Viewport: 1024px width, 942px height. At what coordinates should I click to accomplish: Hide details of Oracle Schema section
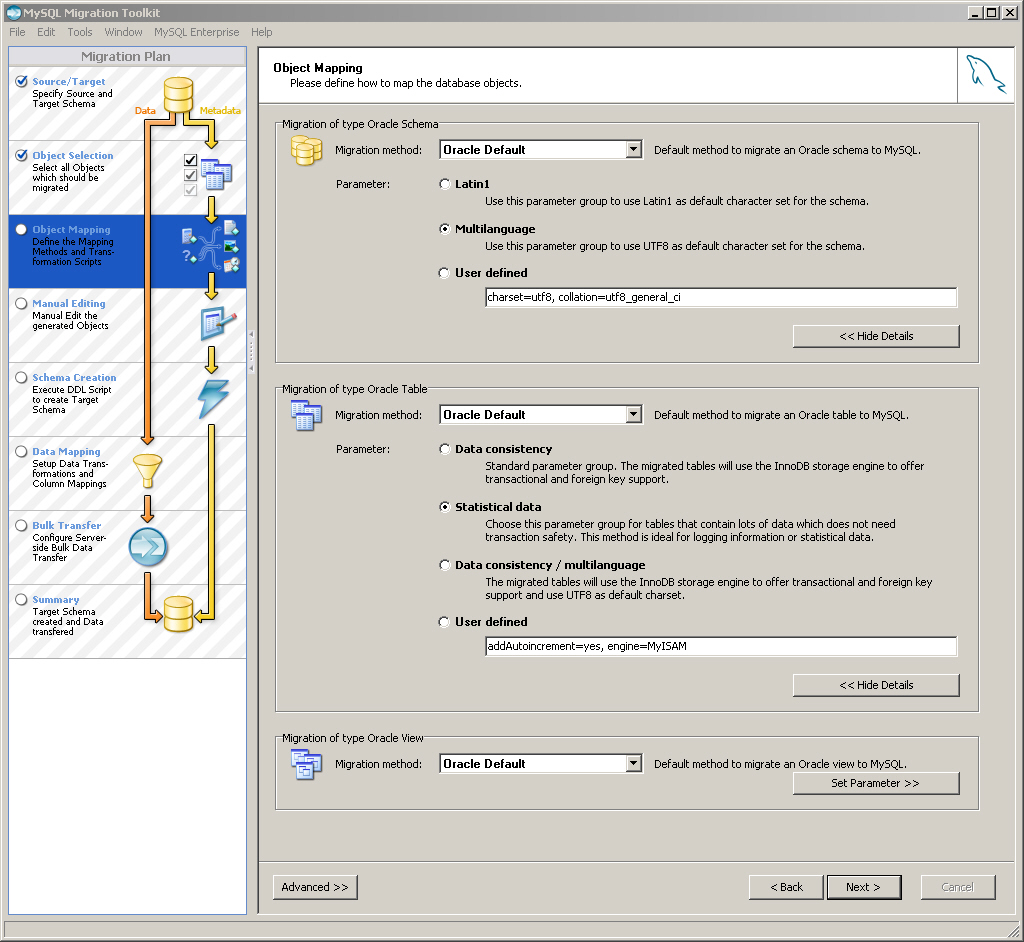pyautogui.click(x=876, y=336)
